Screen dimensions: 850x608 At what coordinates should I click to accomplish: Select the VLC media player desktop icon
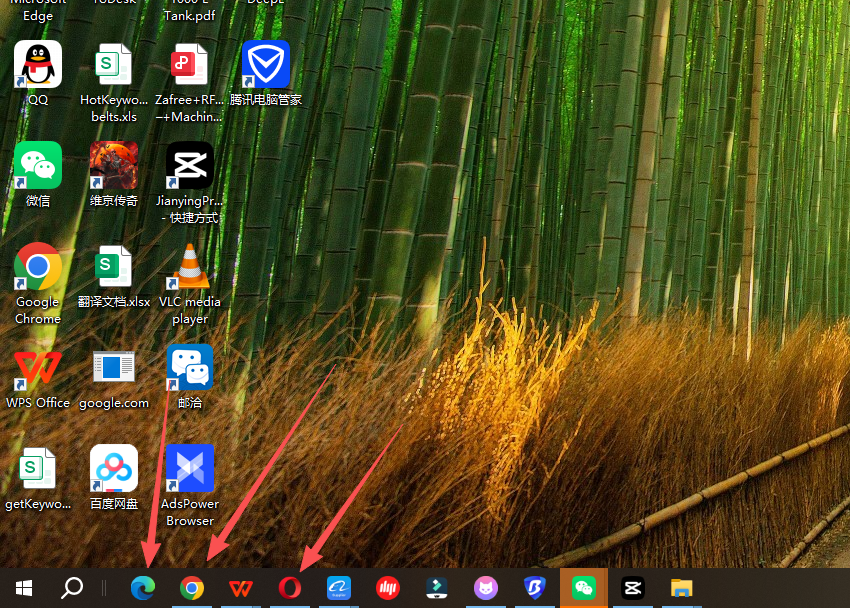[x=190, y=268]
